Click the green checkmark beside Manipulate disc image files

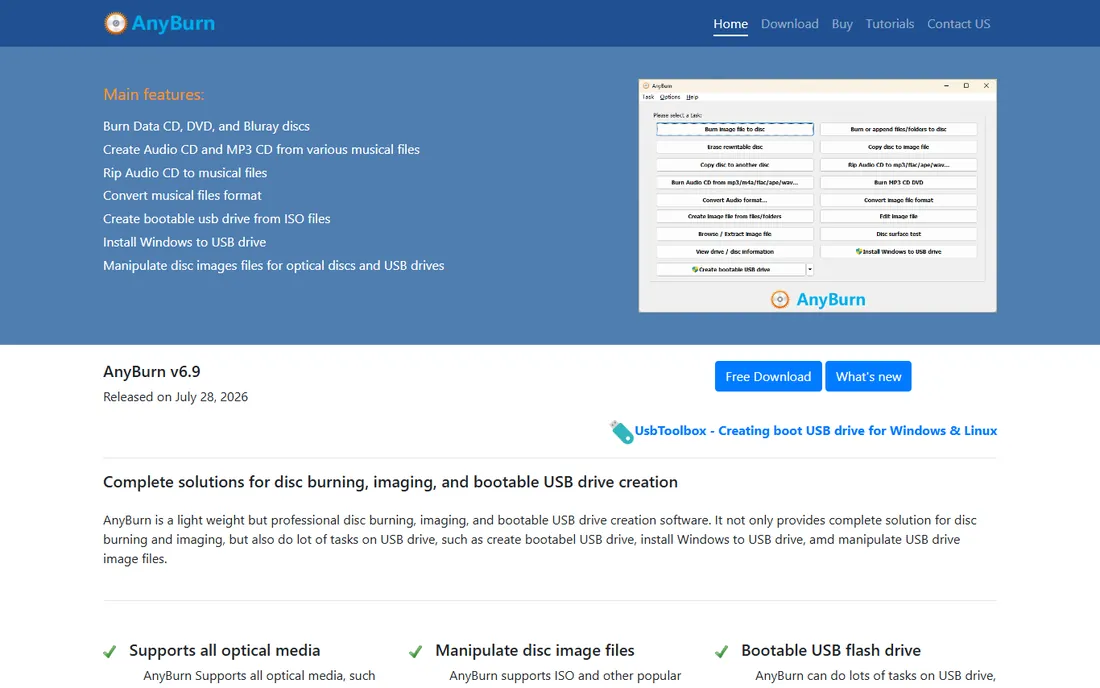point(415,652)
